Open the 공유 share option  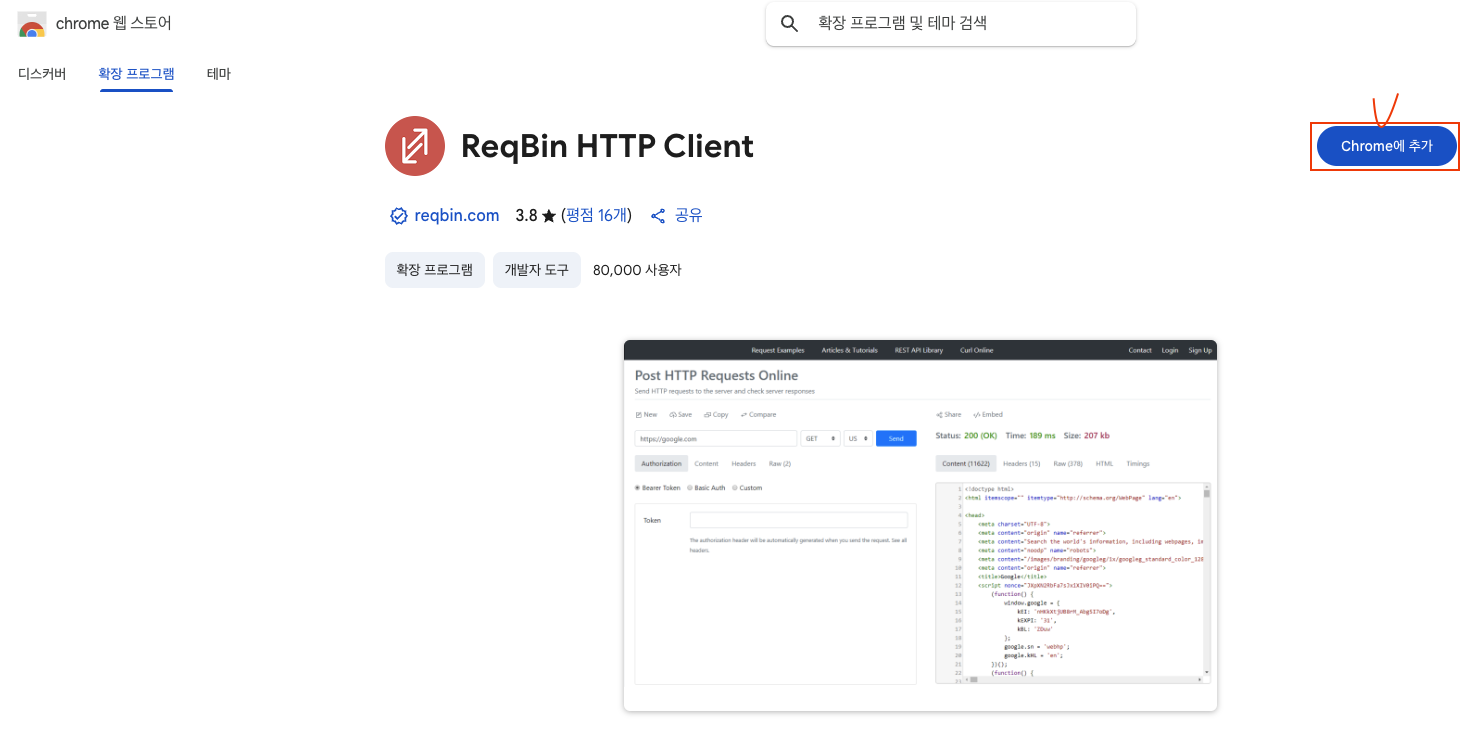point(676,215)
